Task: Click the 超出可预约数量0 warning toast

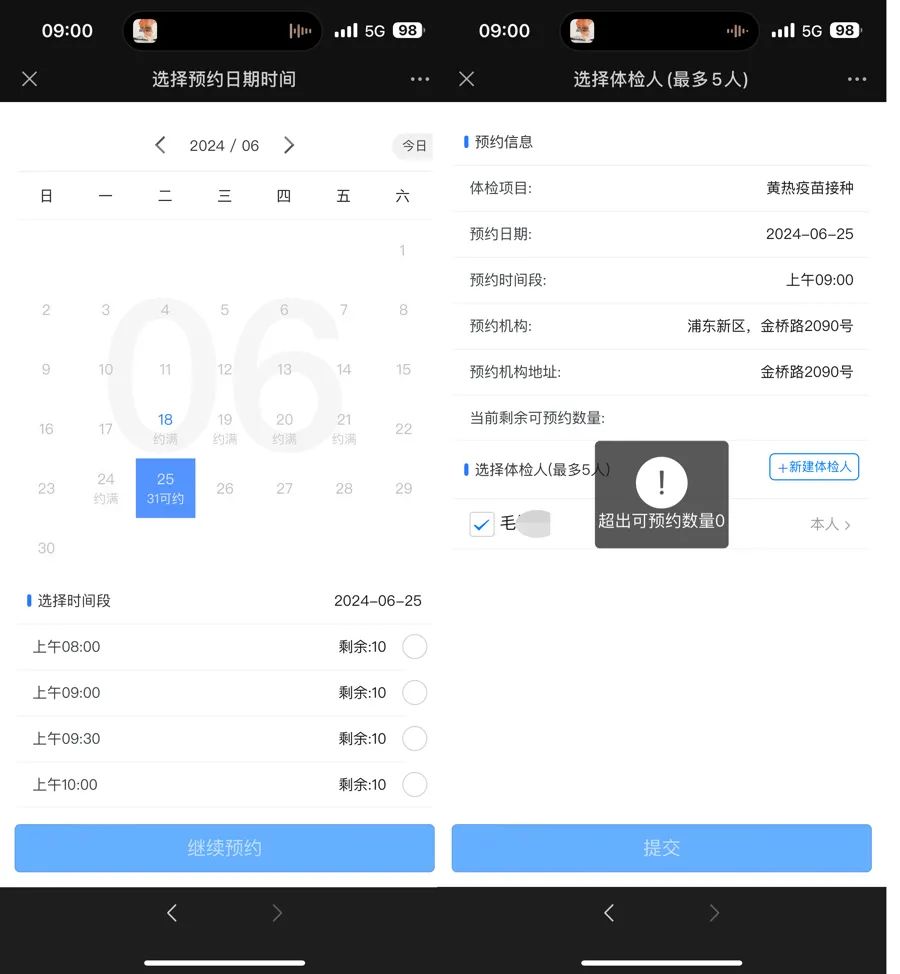Action: pos(661,494)
